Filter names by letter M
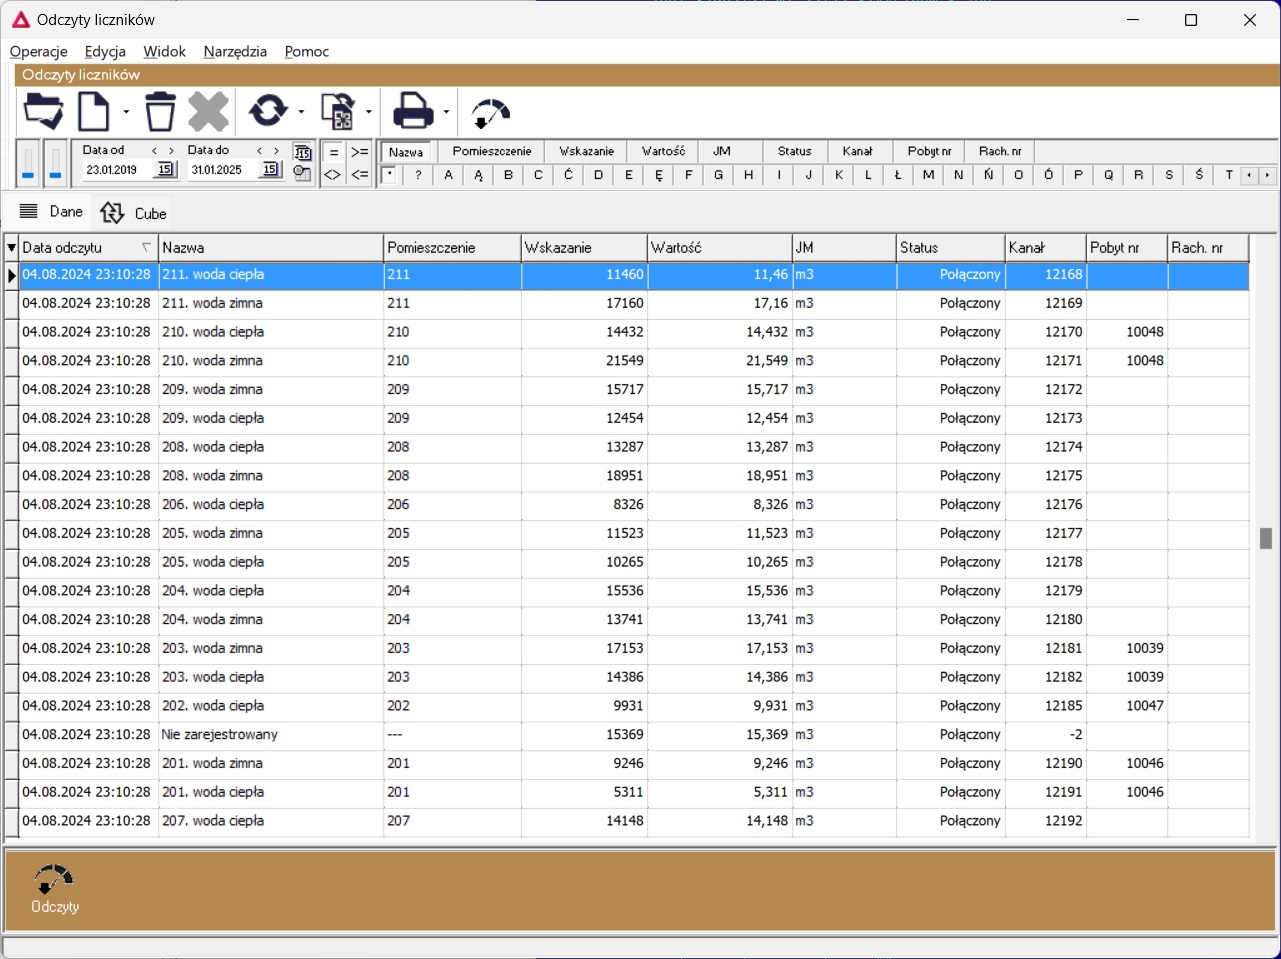Viewport: 1281px width, 959px height. 928,175
